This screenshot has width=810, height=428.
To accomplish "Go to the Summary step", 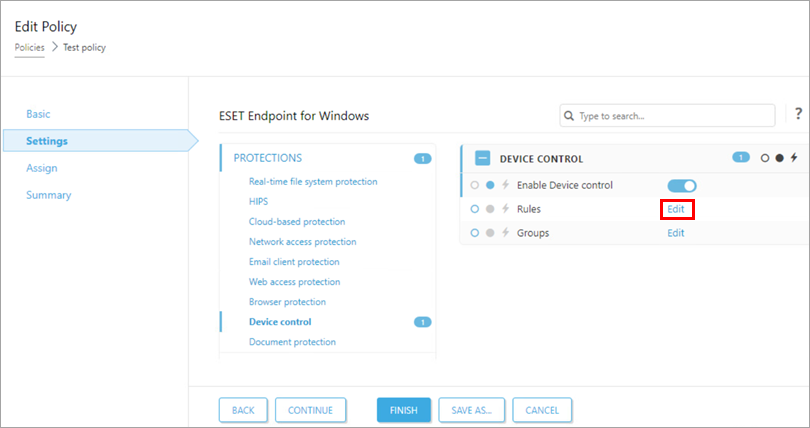I will tap(48, 195).
